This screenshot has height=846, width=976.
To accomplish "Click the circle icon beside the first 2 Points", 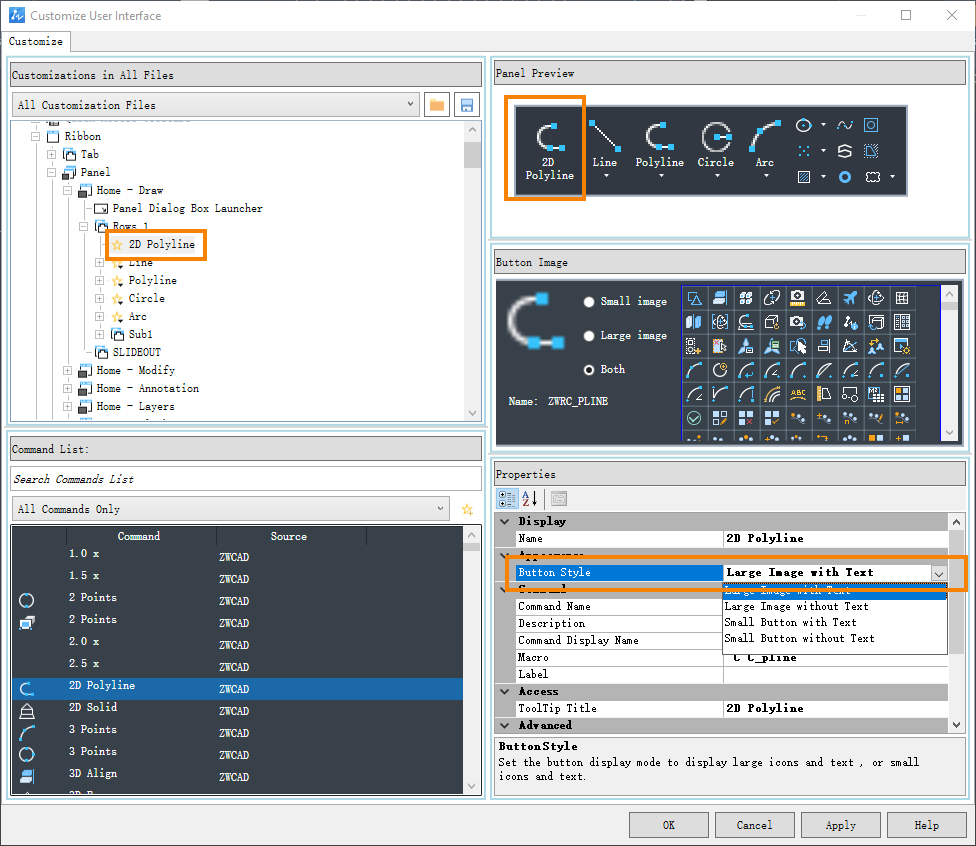I will click(27, 600).
